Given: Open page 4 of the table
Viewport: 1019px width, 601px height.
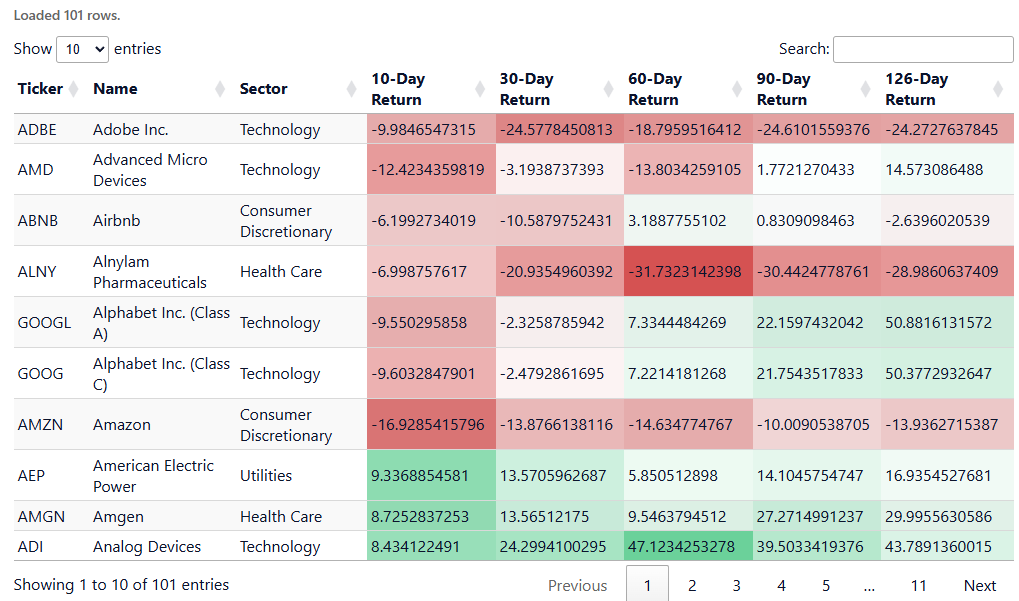Looking at the screenshot, I should click(781, 585).
